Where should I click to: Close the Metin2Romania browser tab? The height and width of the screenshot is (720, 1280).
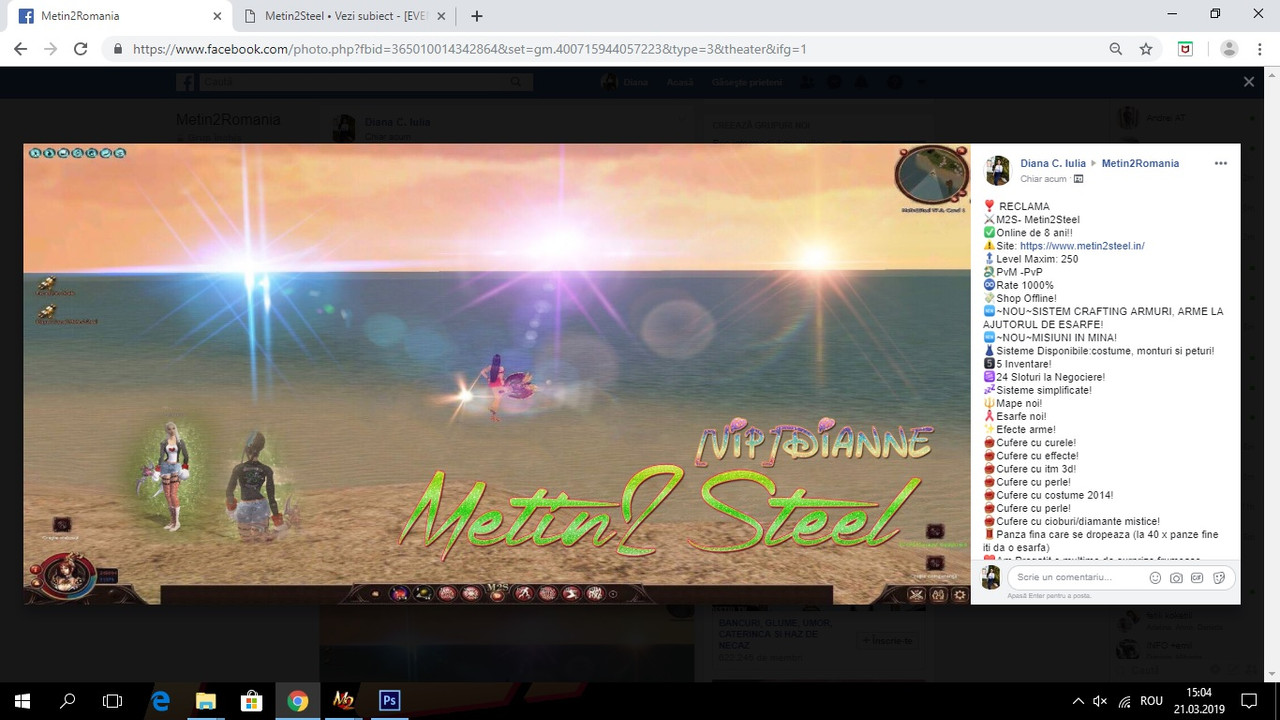(217, 16)
